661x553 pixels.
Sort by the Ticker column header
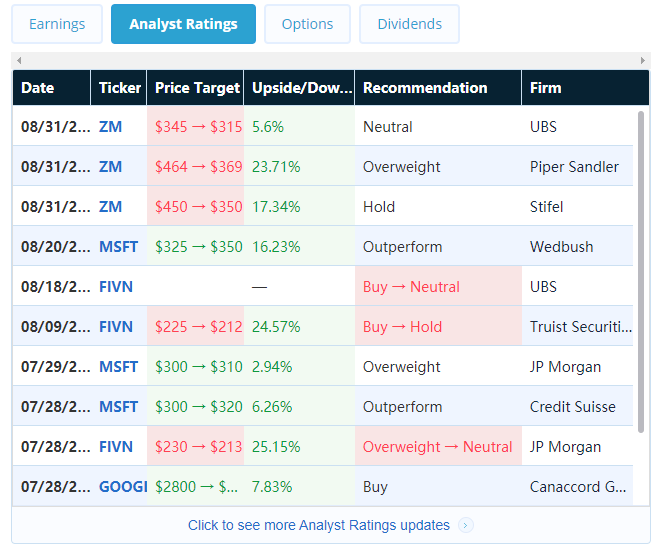[x=120, y=88]
